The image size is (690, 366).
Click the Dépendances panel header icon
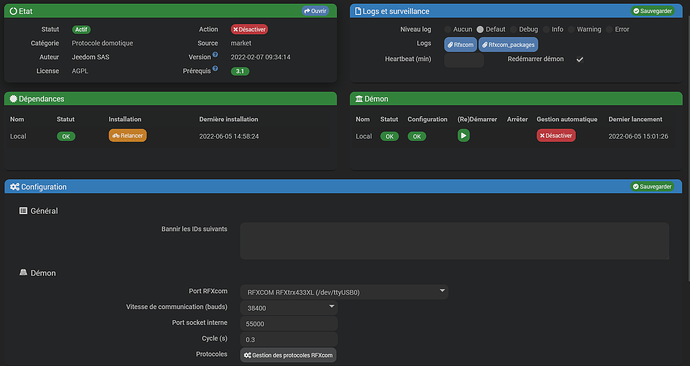click(x=13, y=99)
